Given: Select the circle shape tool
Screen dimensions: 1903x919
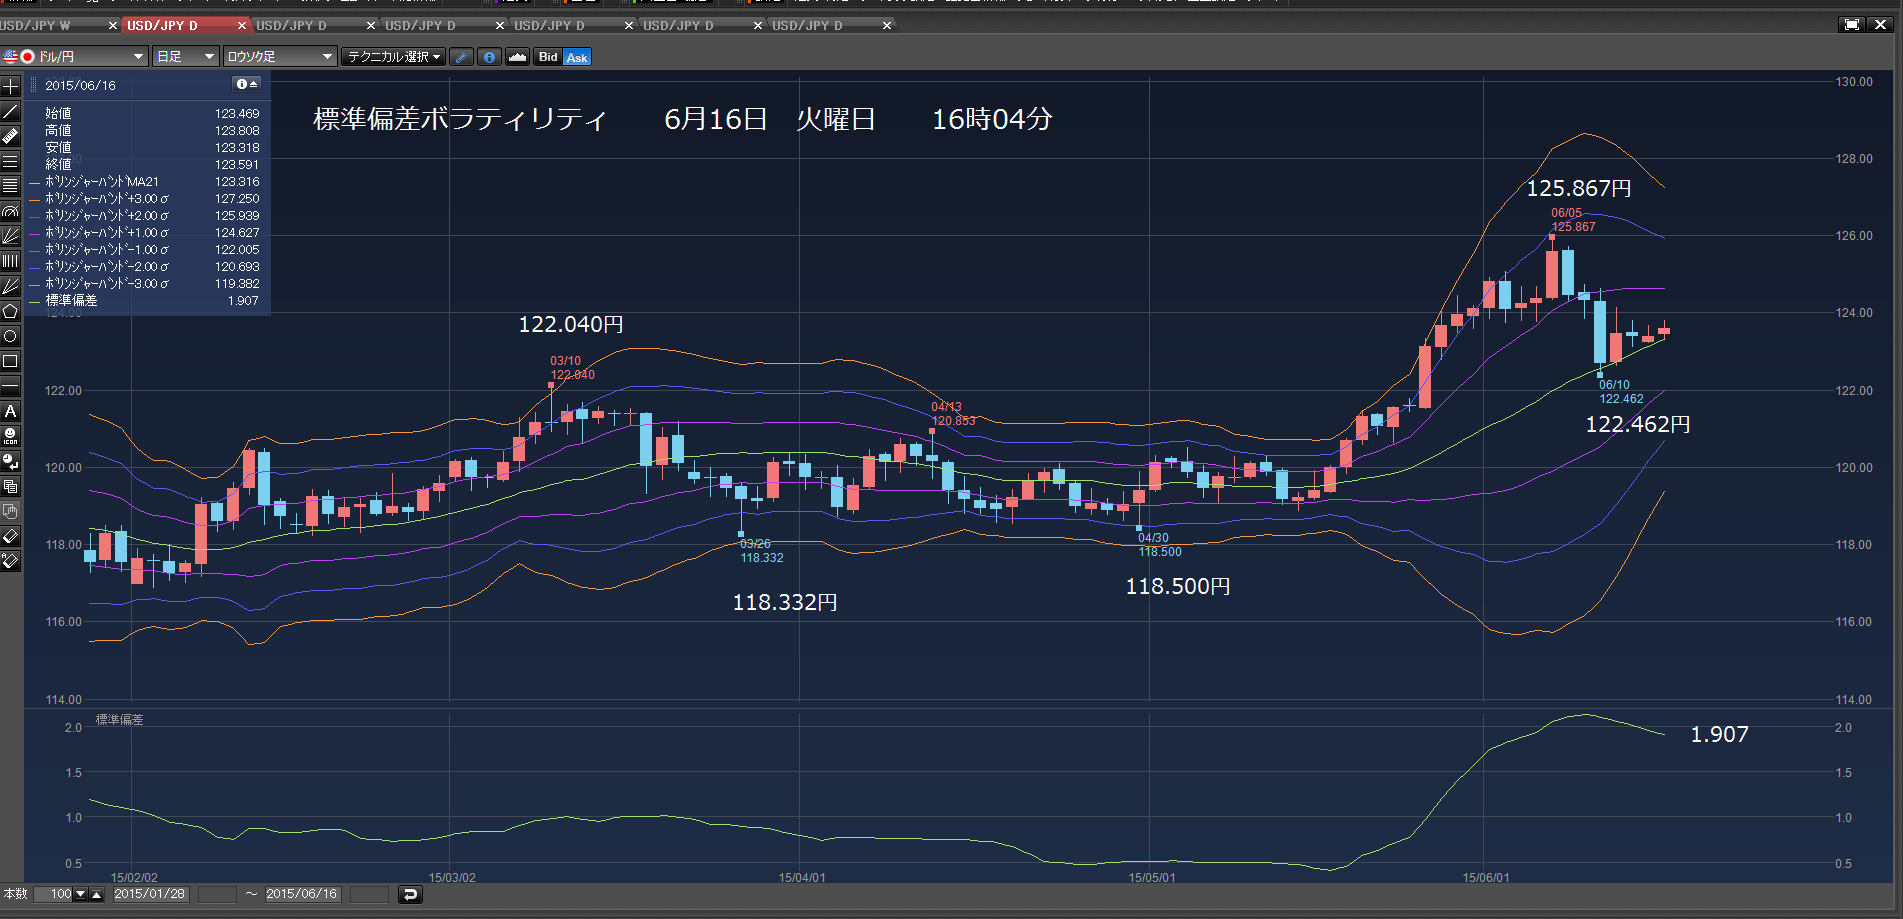Looking at the screenshot, I should [10, 336].
